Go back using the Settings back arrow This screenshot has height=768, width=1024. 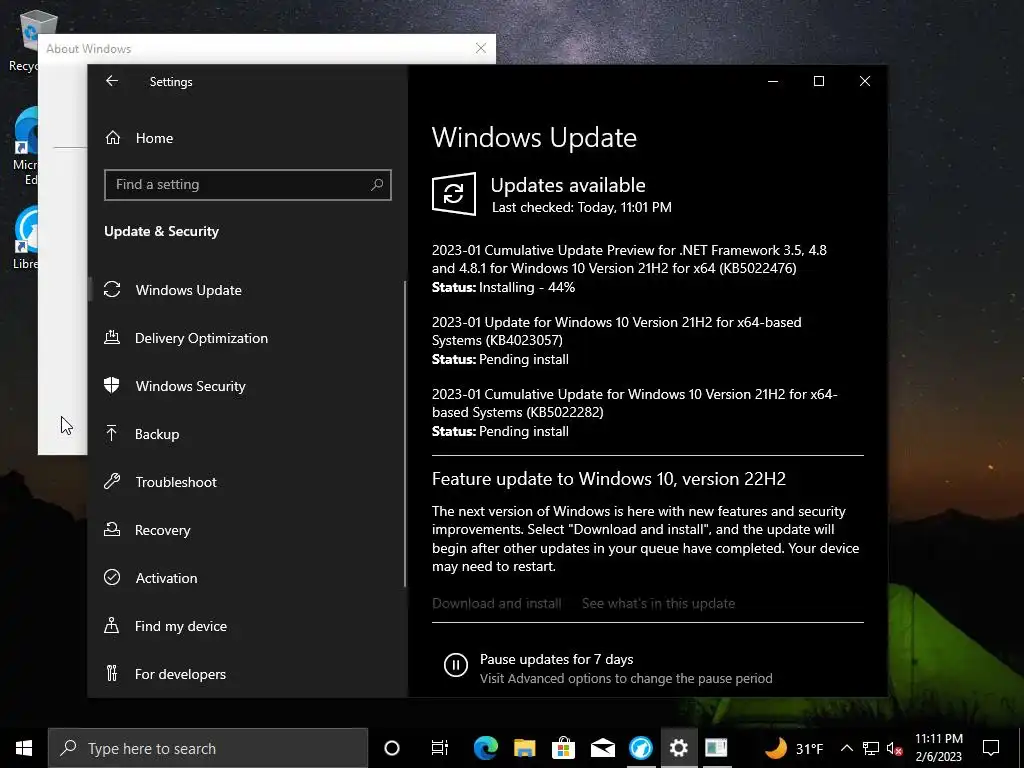[112, 81]
